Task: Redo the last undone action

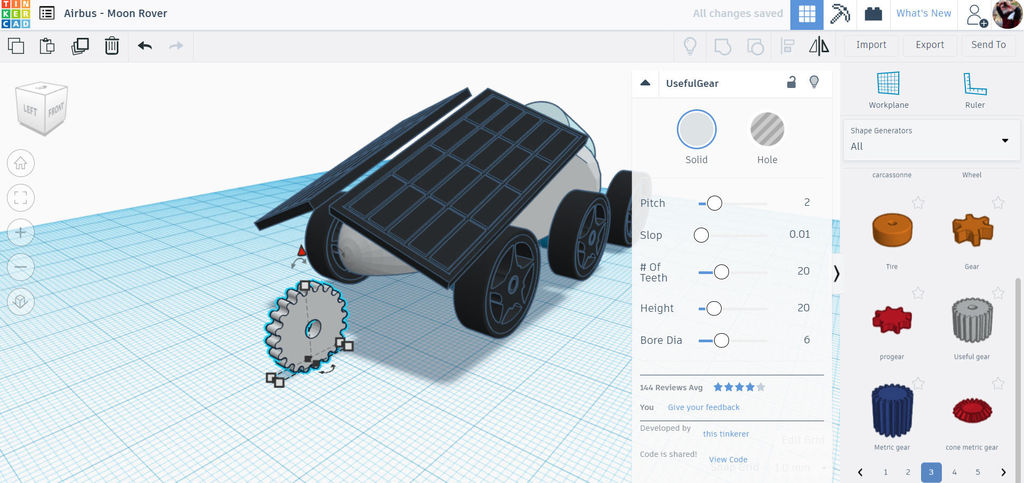Action: [176, 46]
